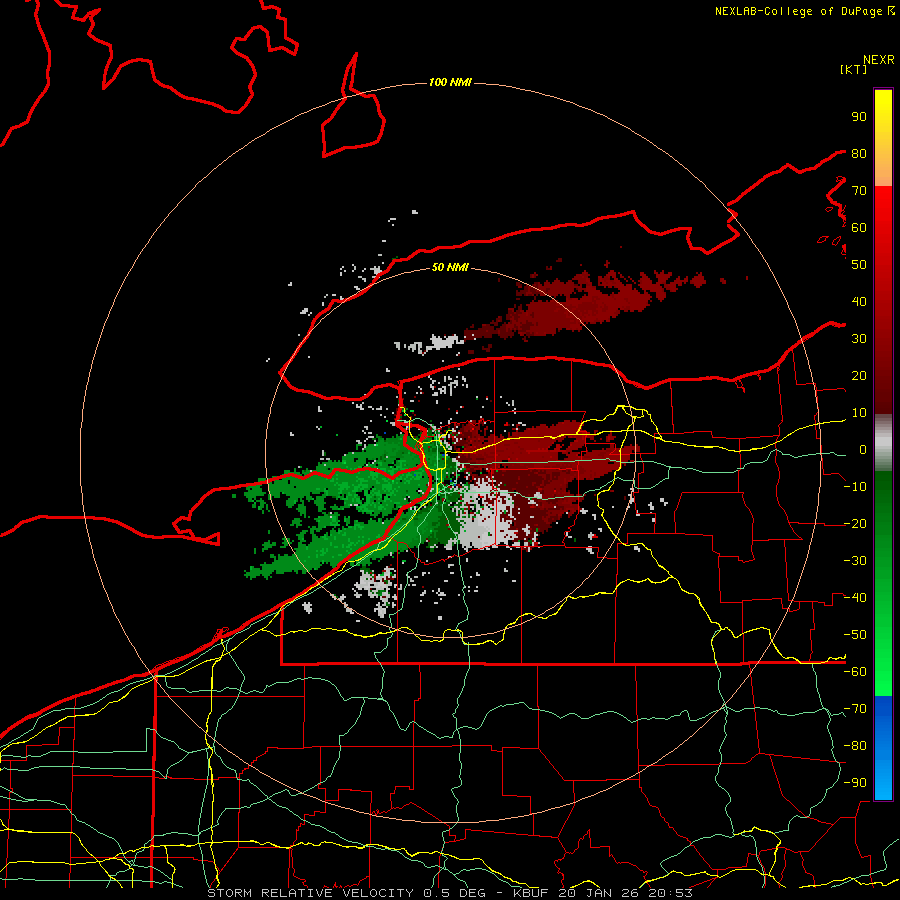Click the 80 value on velocity scale

(x=859, y=154)
